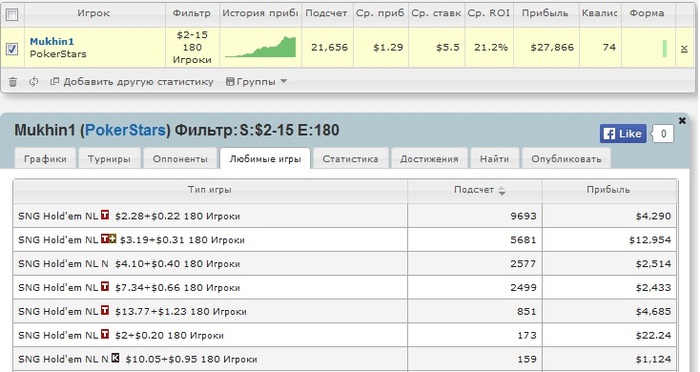Screen dimensions: 700x372
Task: Click the $1.29 average profit value
Action: (388, 47)
